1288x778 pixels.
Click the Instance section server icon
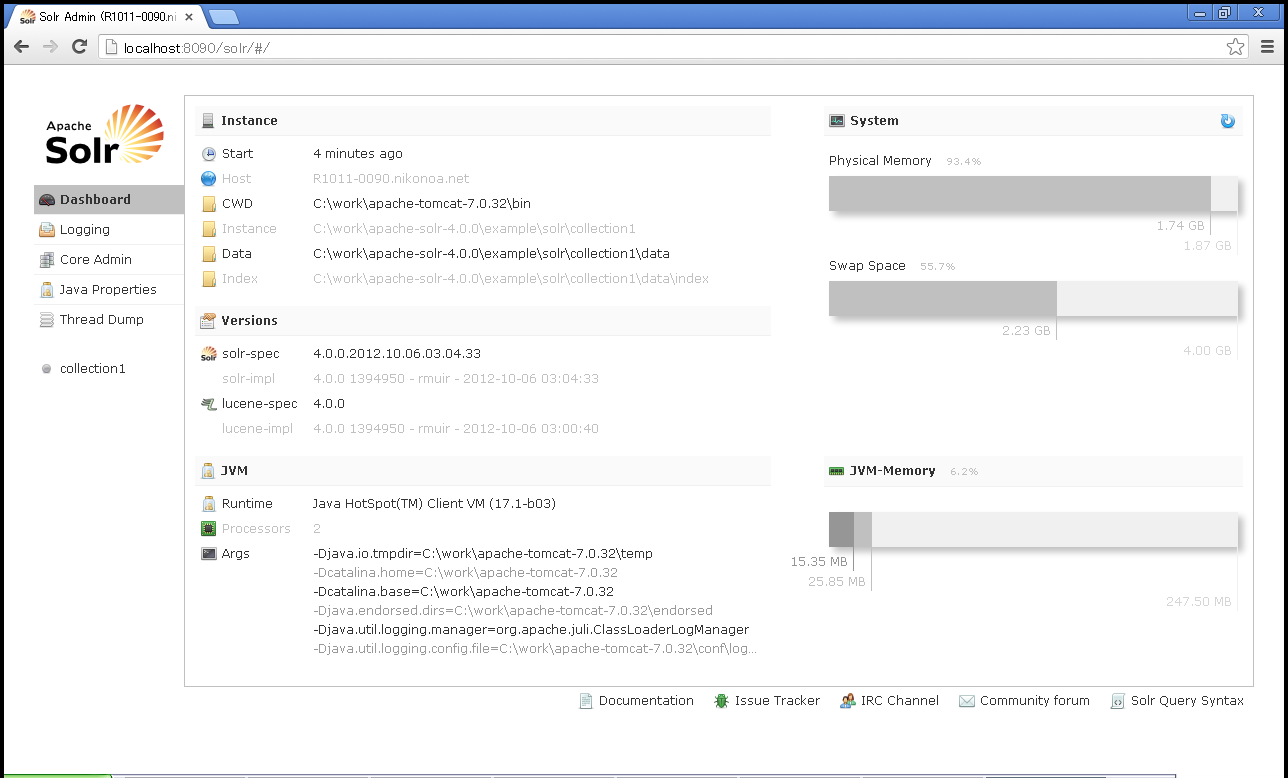click(208, 121)
